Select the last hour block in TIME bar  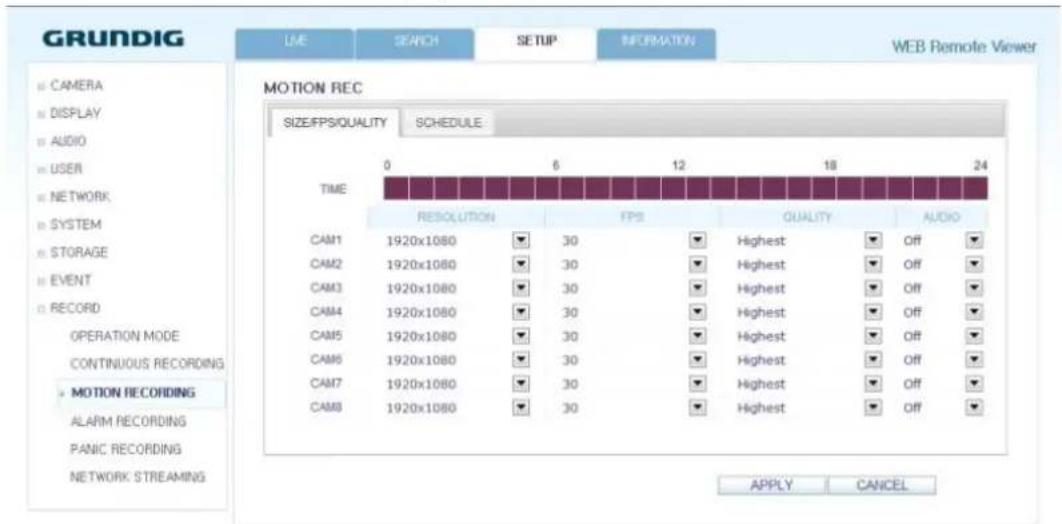click(x=975, y=189)
